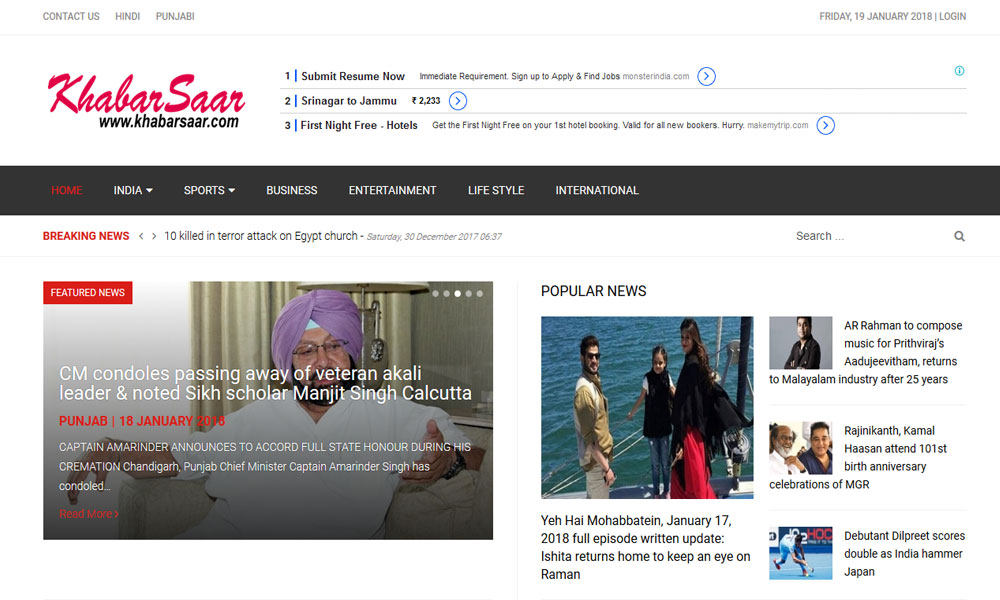Select the last featured slider dot
This screenshot has height=600, width=1000.
click(479, 294)
